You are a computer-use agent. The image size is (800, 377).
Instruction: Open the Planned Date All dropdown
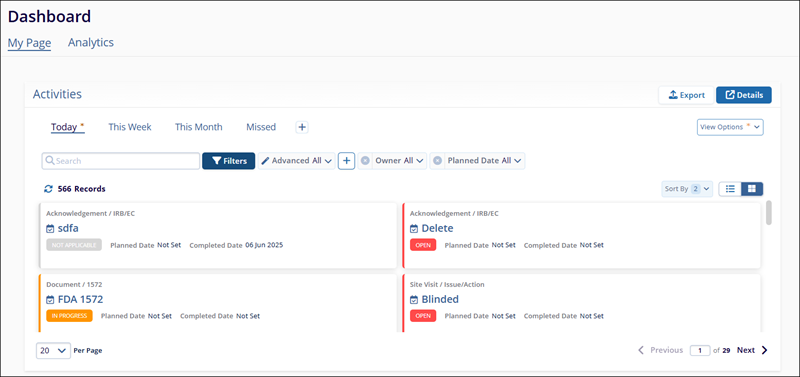point(484,161)
